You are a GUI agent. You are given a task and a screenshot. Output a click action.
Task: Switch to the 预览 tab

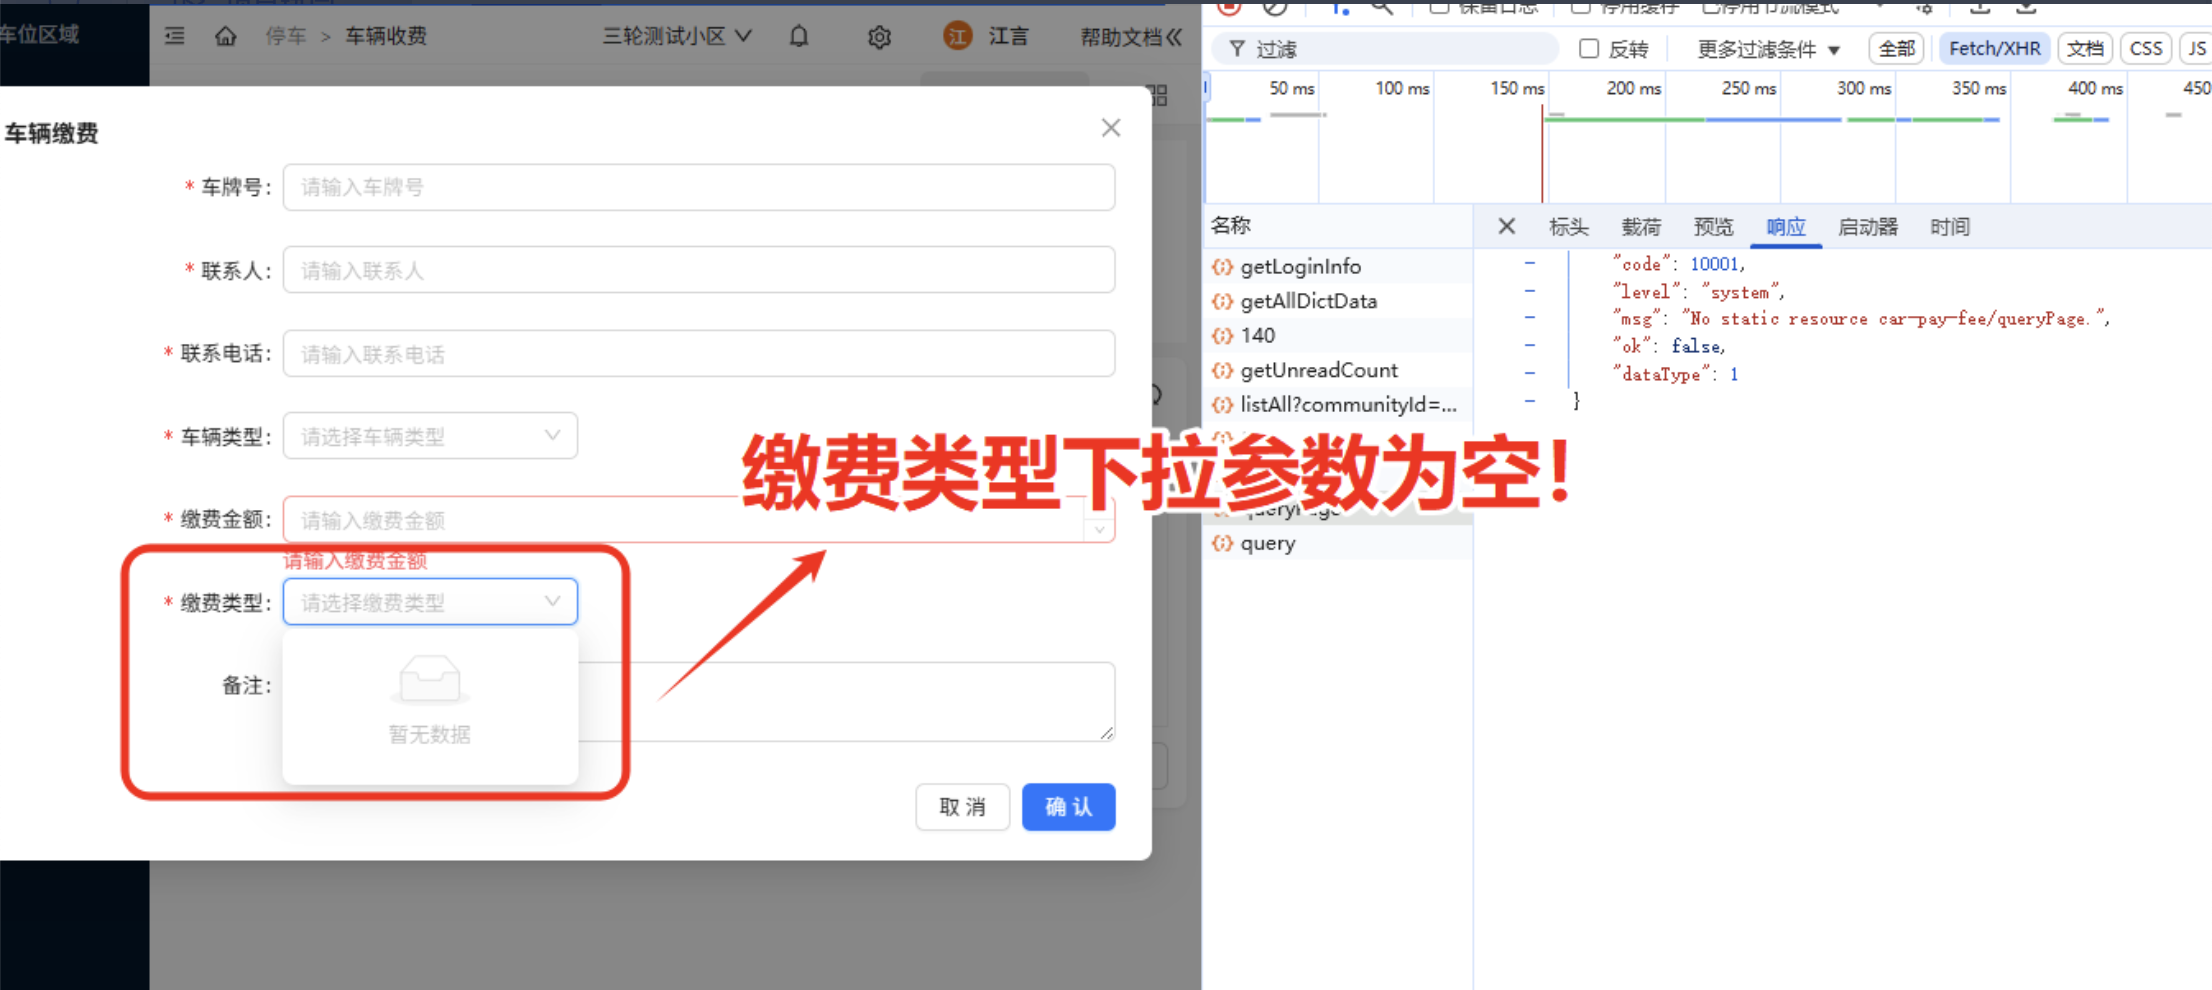tap(1713, 226)
